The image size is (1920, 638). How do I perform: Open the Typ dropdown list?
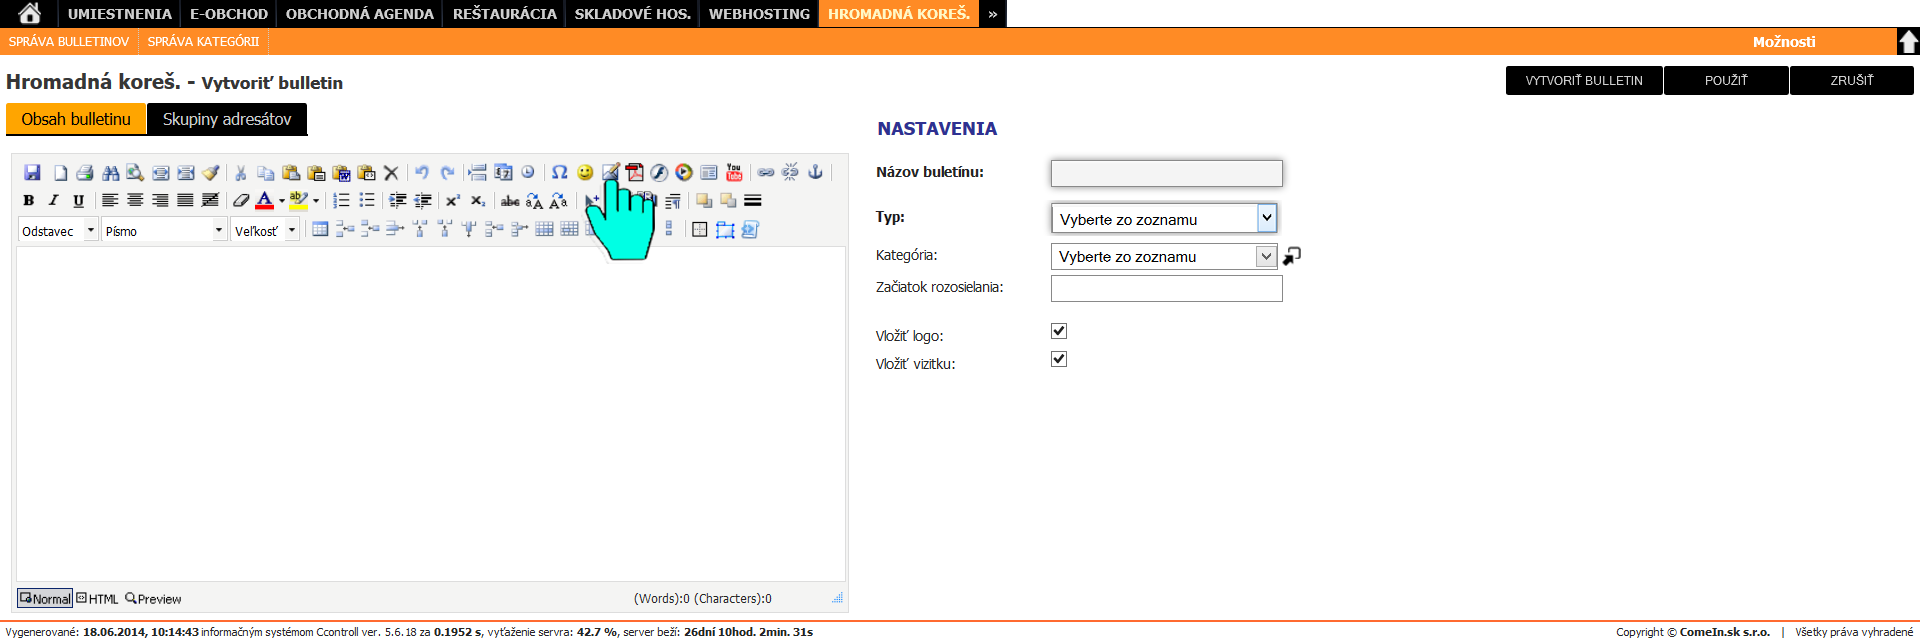tap(1164, 219)
